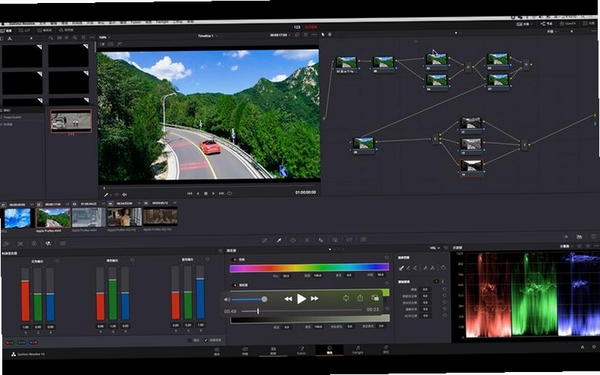Click the first copy-channel button at mixer bottom

[x=10, y=343]
